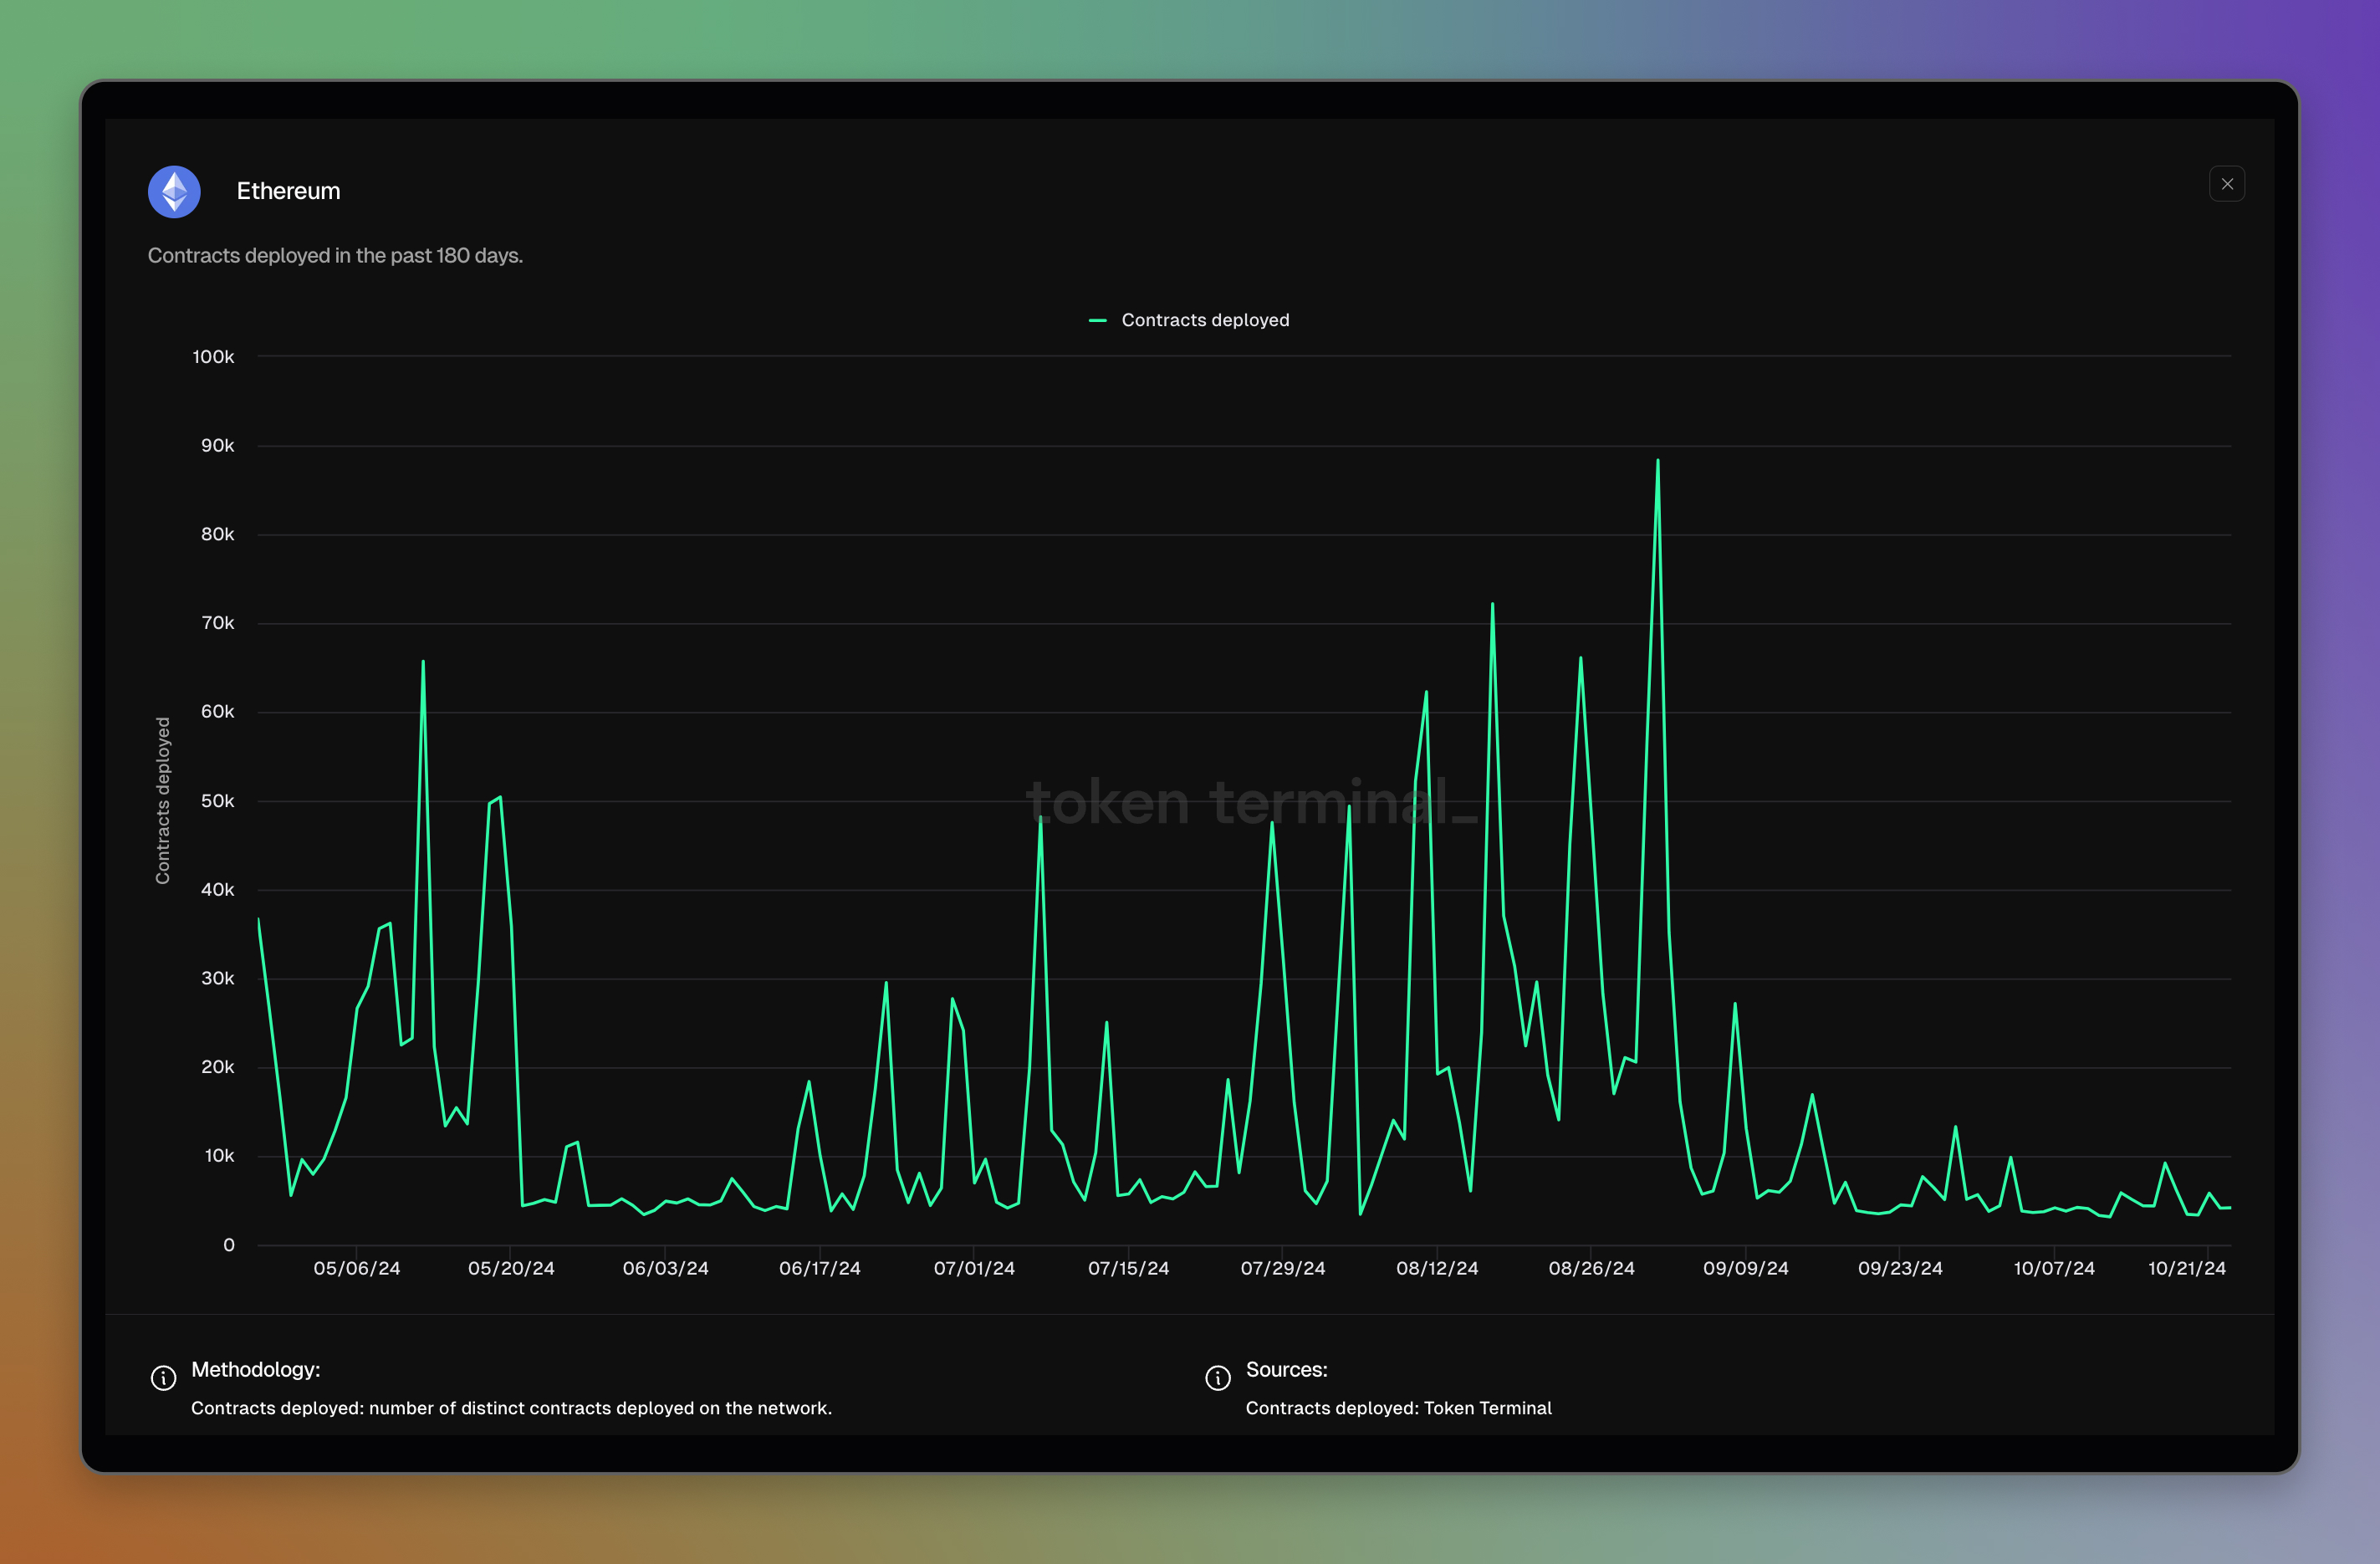This screenshot has width=2380, height=1564.
Task: Click the 10/07/24 date label
Action: tap(2054, 1268)
